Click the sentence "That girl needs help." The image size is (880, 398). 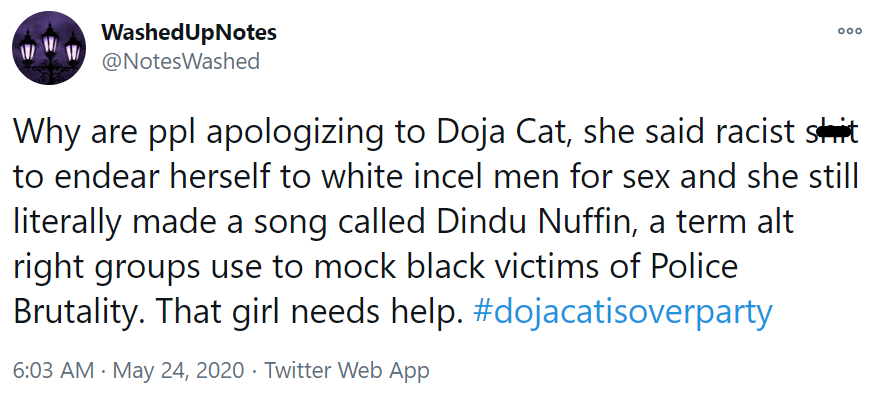click(x=309, y=312)
